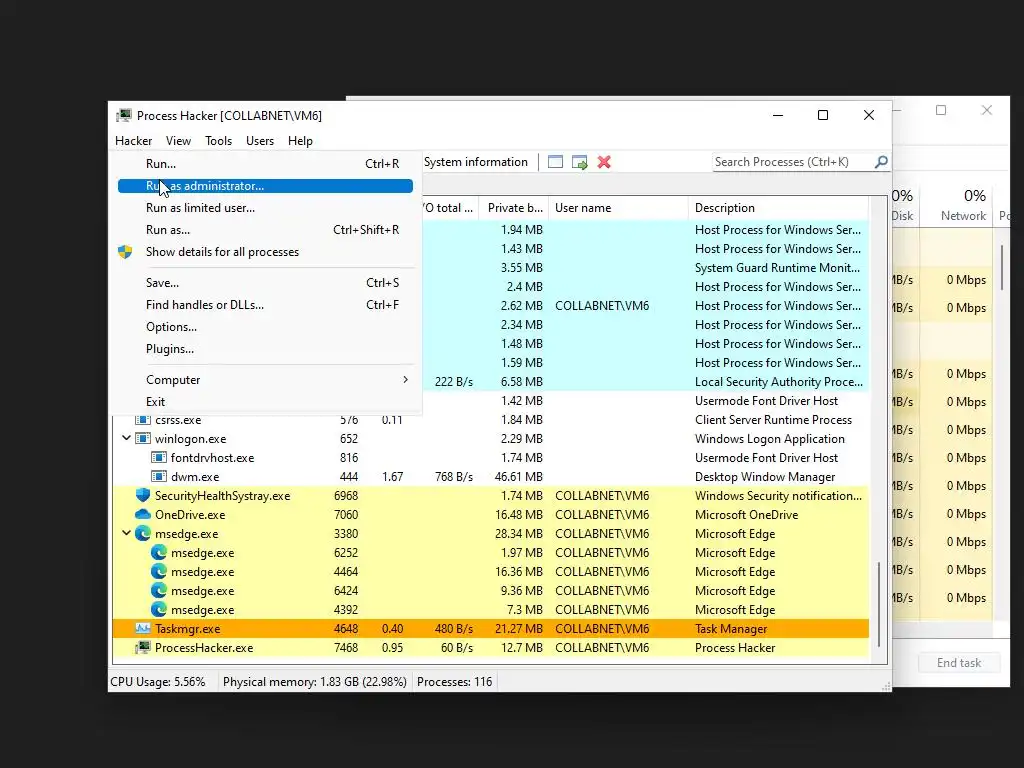Screen dimensions: 1024x768
Task: Sort by the I/O total column header
Action: pyautogui.click(x=450, y=208)
